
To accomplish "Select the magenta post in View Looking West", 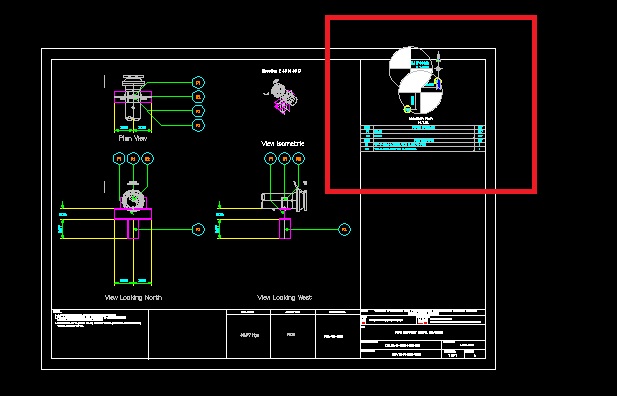I will tap(285, 228).
